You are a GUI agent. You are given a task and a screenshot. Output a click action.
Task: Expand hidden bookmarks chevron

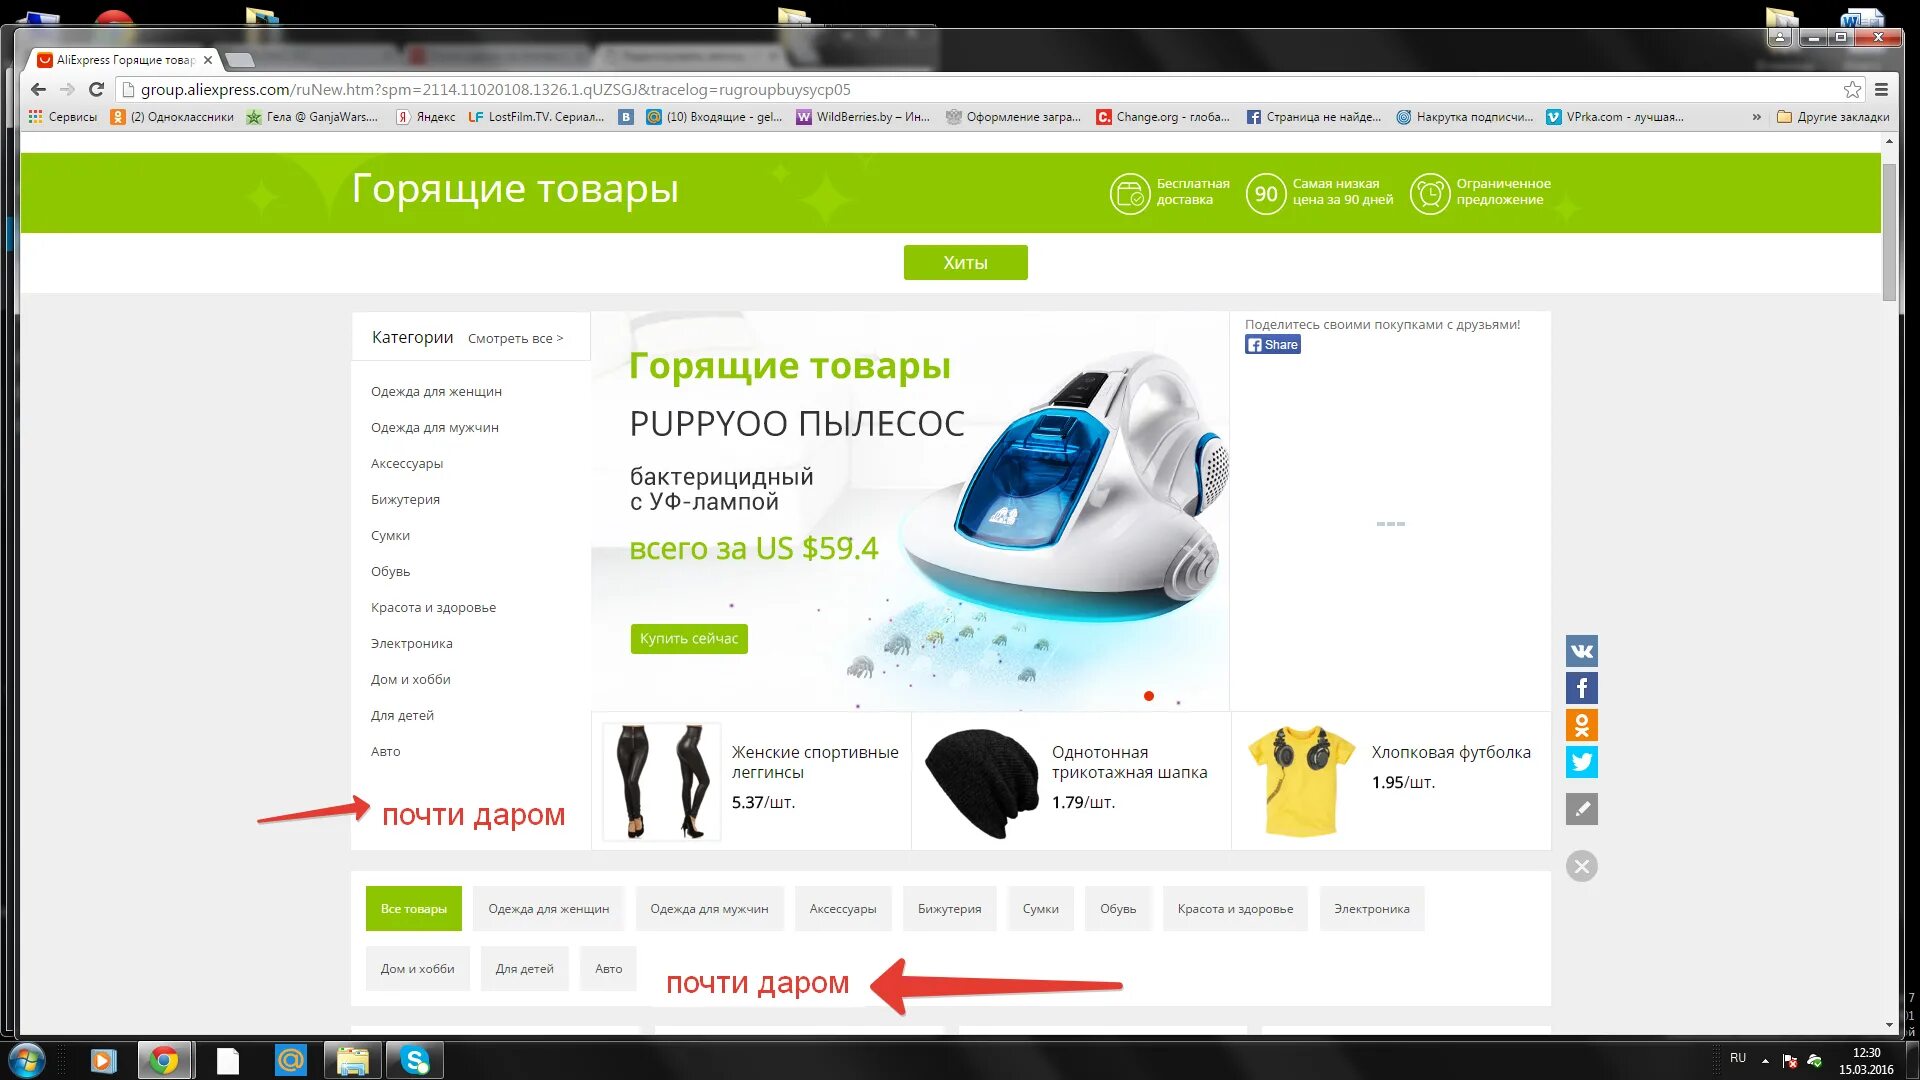[x=1756, y=117]
